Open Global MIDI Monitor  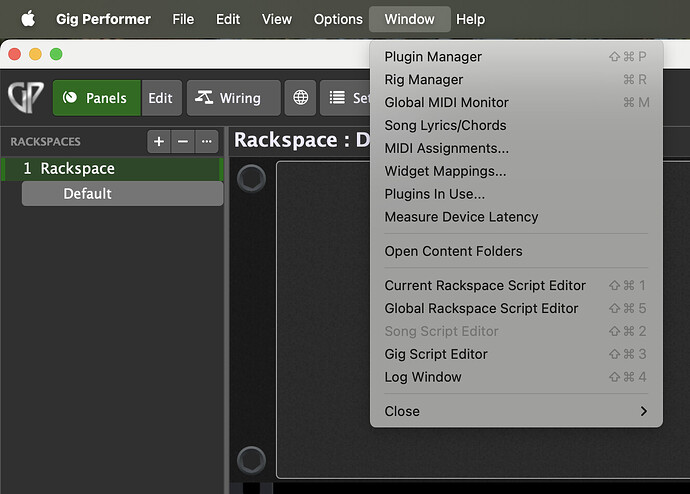click(x=516, y=102)
